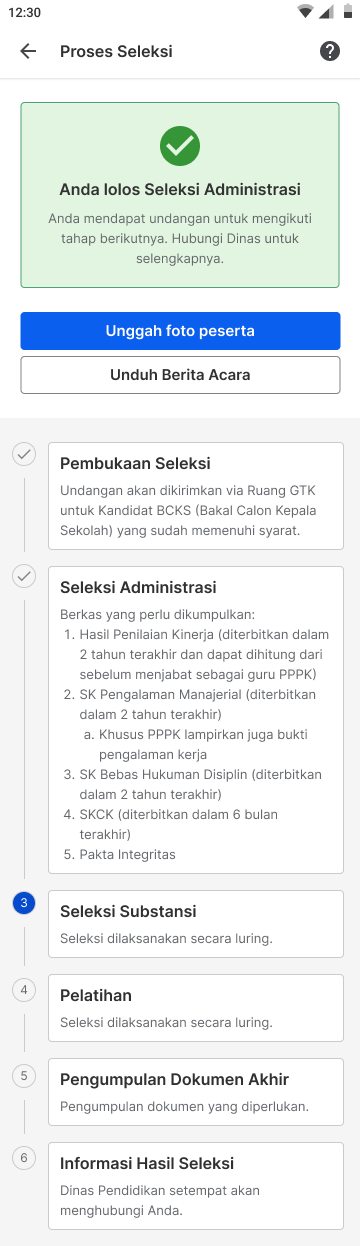Screen dimensions: 360x1246
Task: Click Unggah foto peserta button
Action: [x=180, y=331]
